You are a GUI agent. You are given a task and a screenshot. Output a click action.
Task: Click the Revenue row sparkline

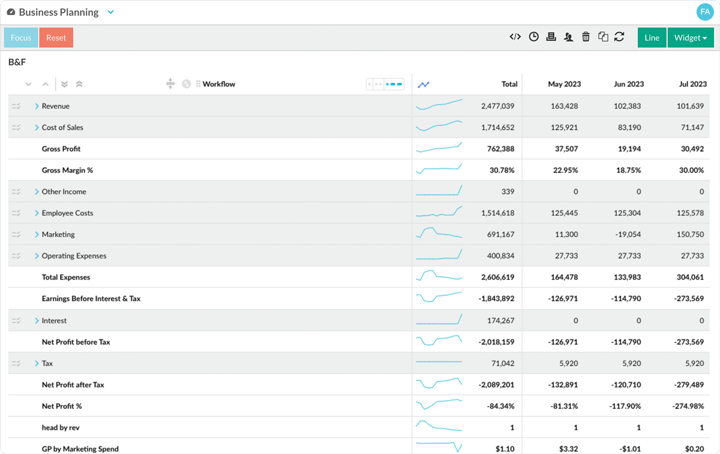[439, 105]
